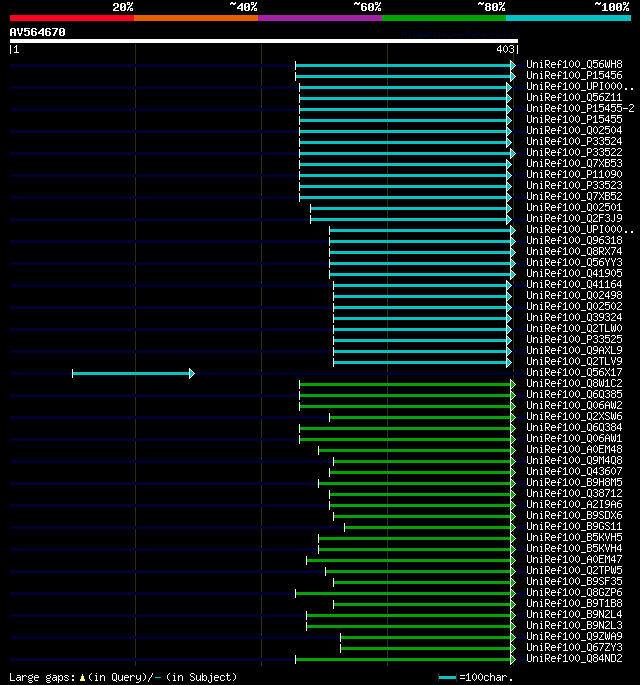Click UniRef100_Q8RX74 label
The image size is (640, 685).
574,251
